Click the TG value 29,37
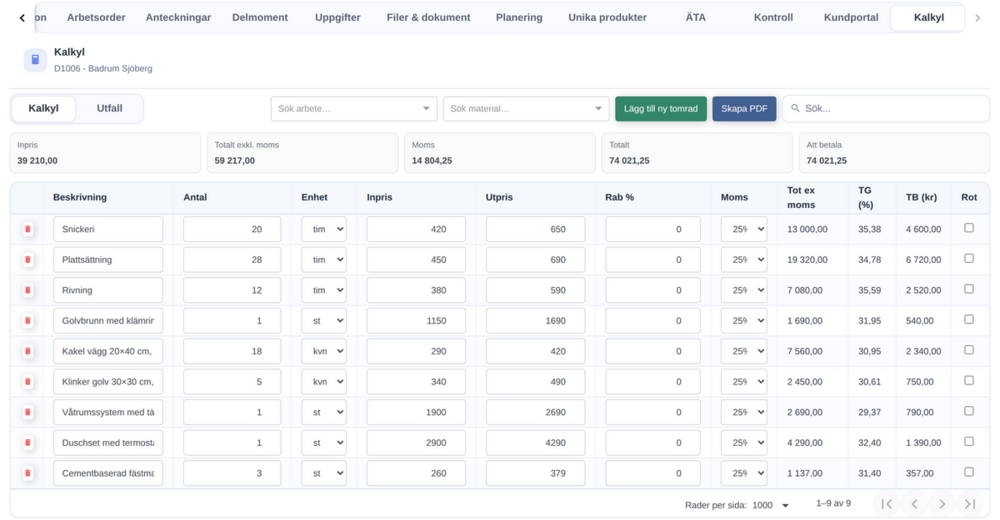 pos(870,412)
